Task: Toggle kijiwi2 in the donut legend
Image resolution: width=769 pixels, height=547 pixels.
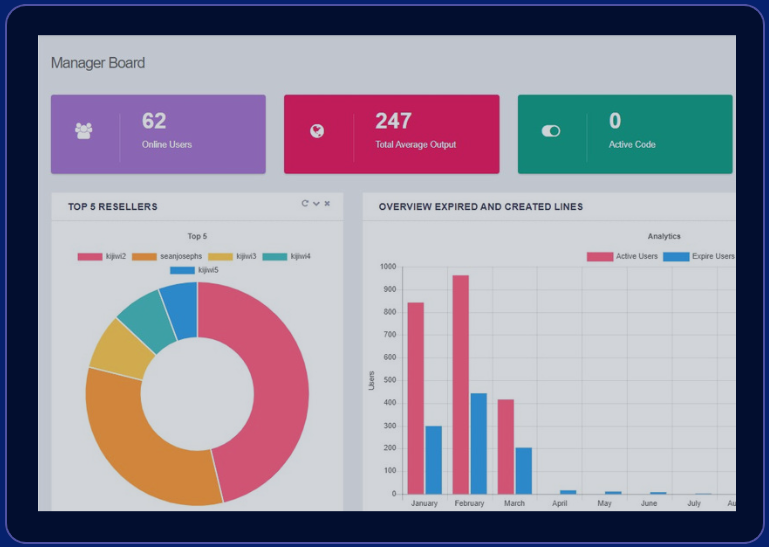Action: coord(102,257)
